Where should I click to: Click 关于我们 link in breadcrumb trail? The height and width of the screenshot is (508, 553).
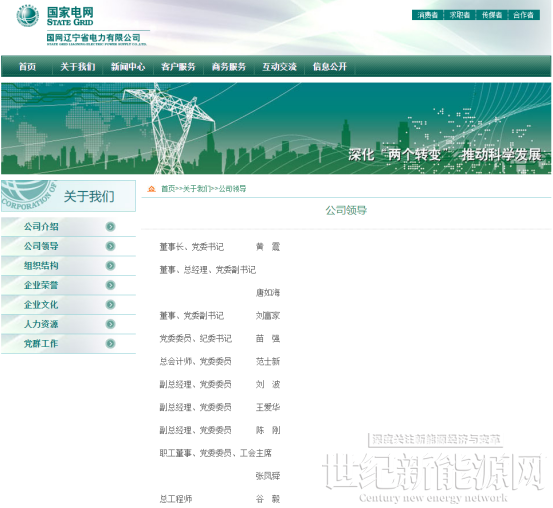click(197, 189)
